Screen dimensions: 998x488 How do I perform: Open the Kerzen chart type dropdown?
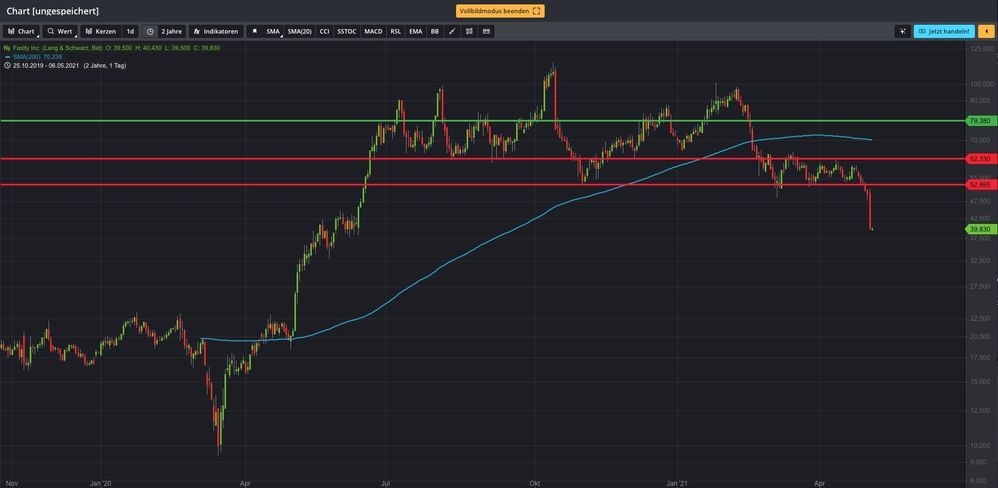(101, 31)
